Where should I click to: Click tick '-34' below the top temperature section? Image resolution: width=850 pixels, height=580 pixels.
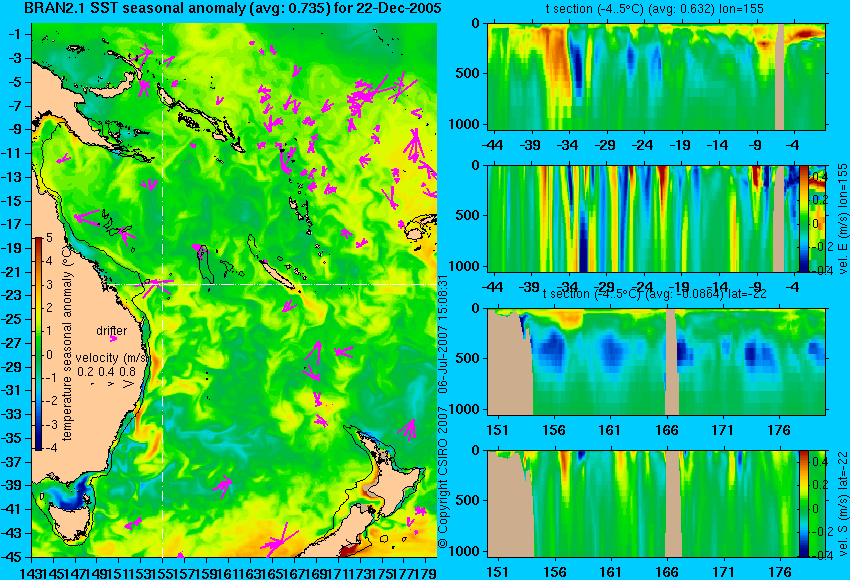point(568,145)
